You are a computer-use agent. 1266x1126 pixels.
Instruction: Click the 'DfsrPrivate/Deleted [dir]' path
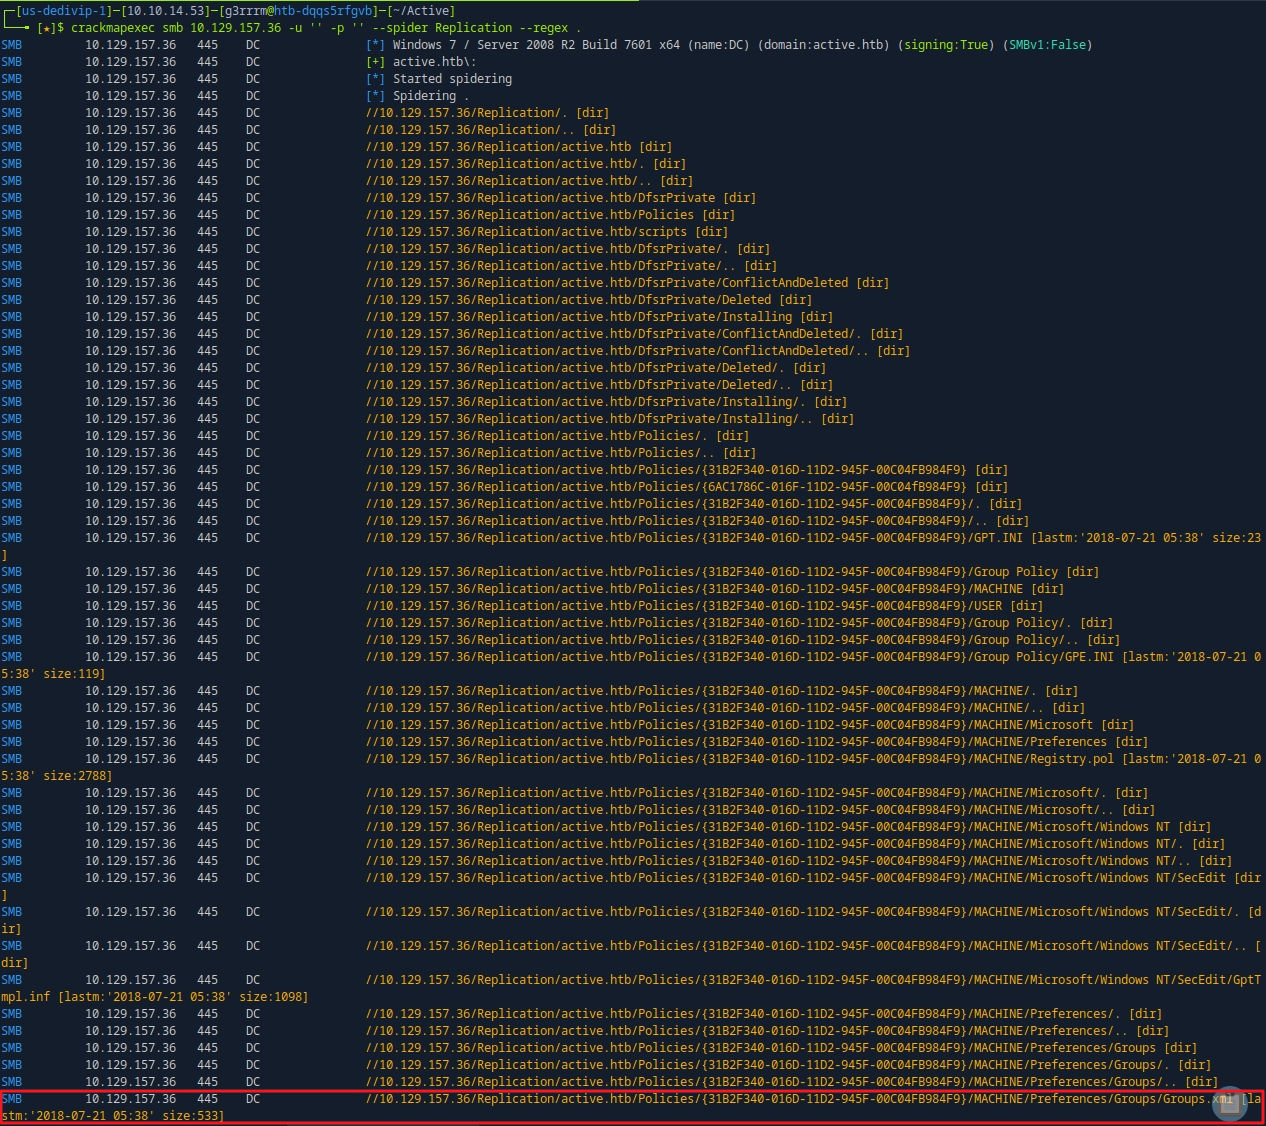[x=589, y=300]
